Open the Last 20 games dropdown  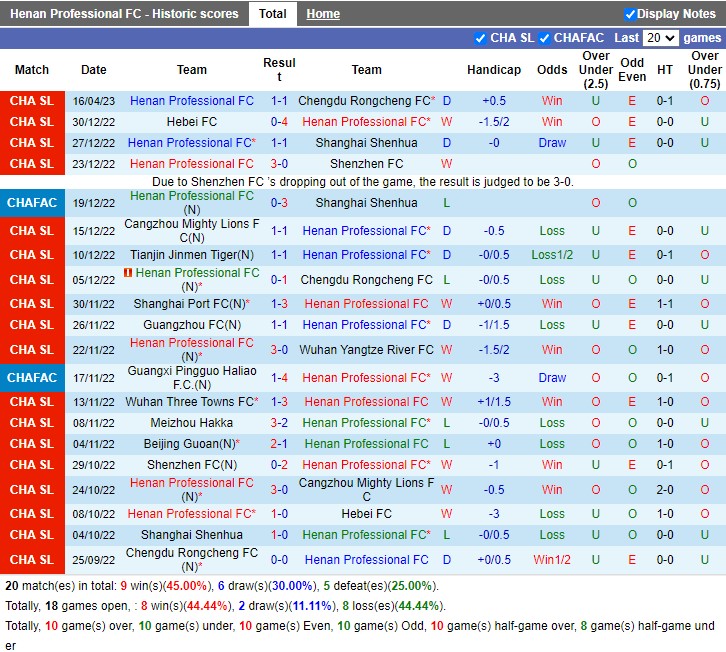click(660, 38)
